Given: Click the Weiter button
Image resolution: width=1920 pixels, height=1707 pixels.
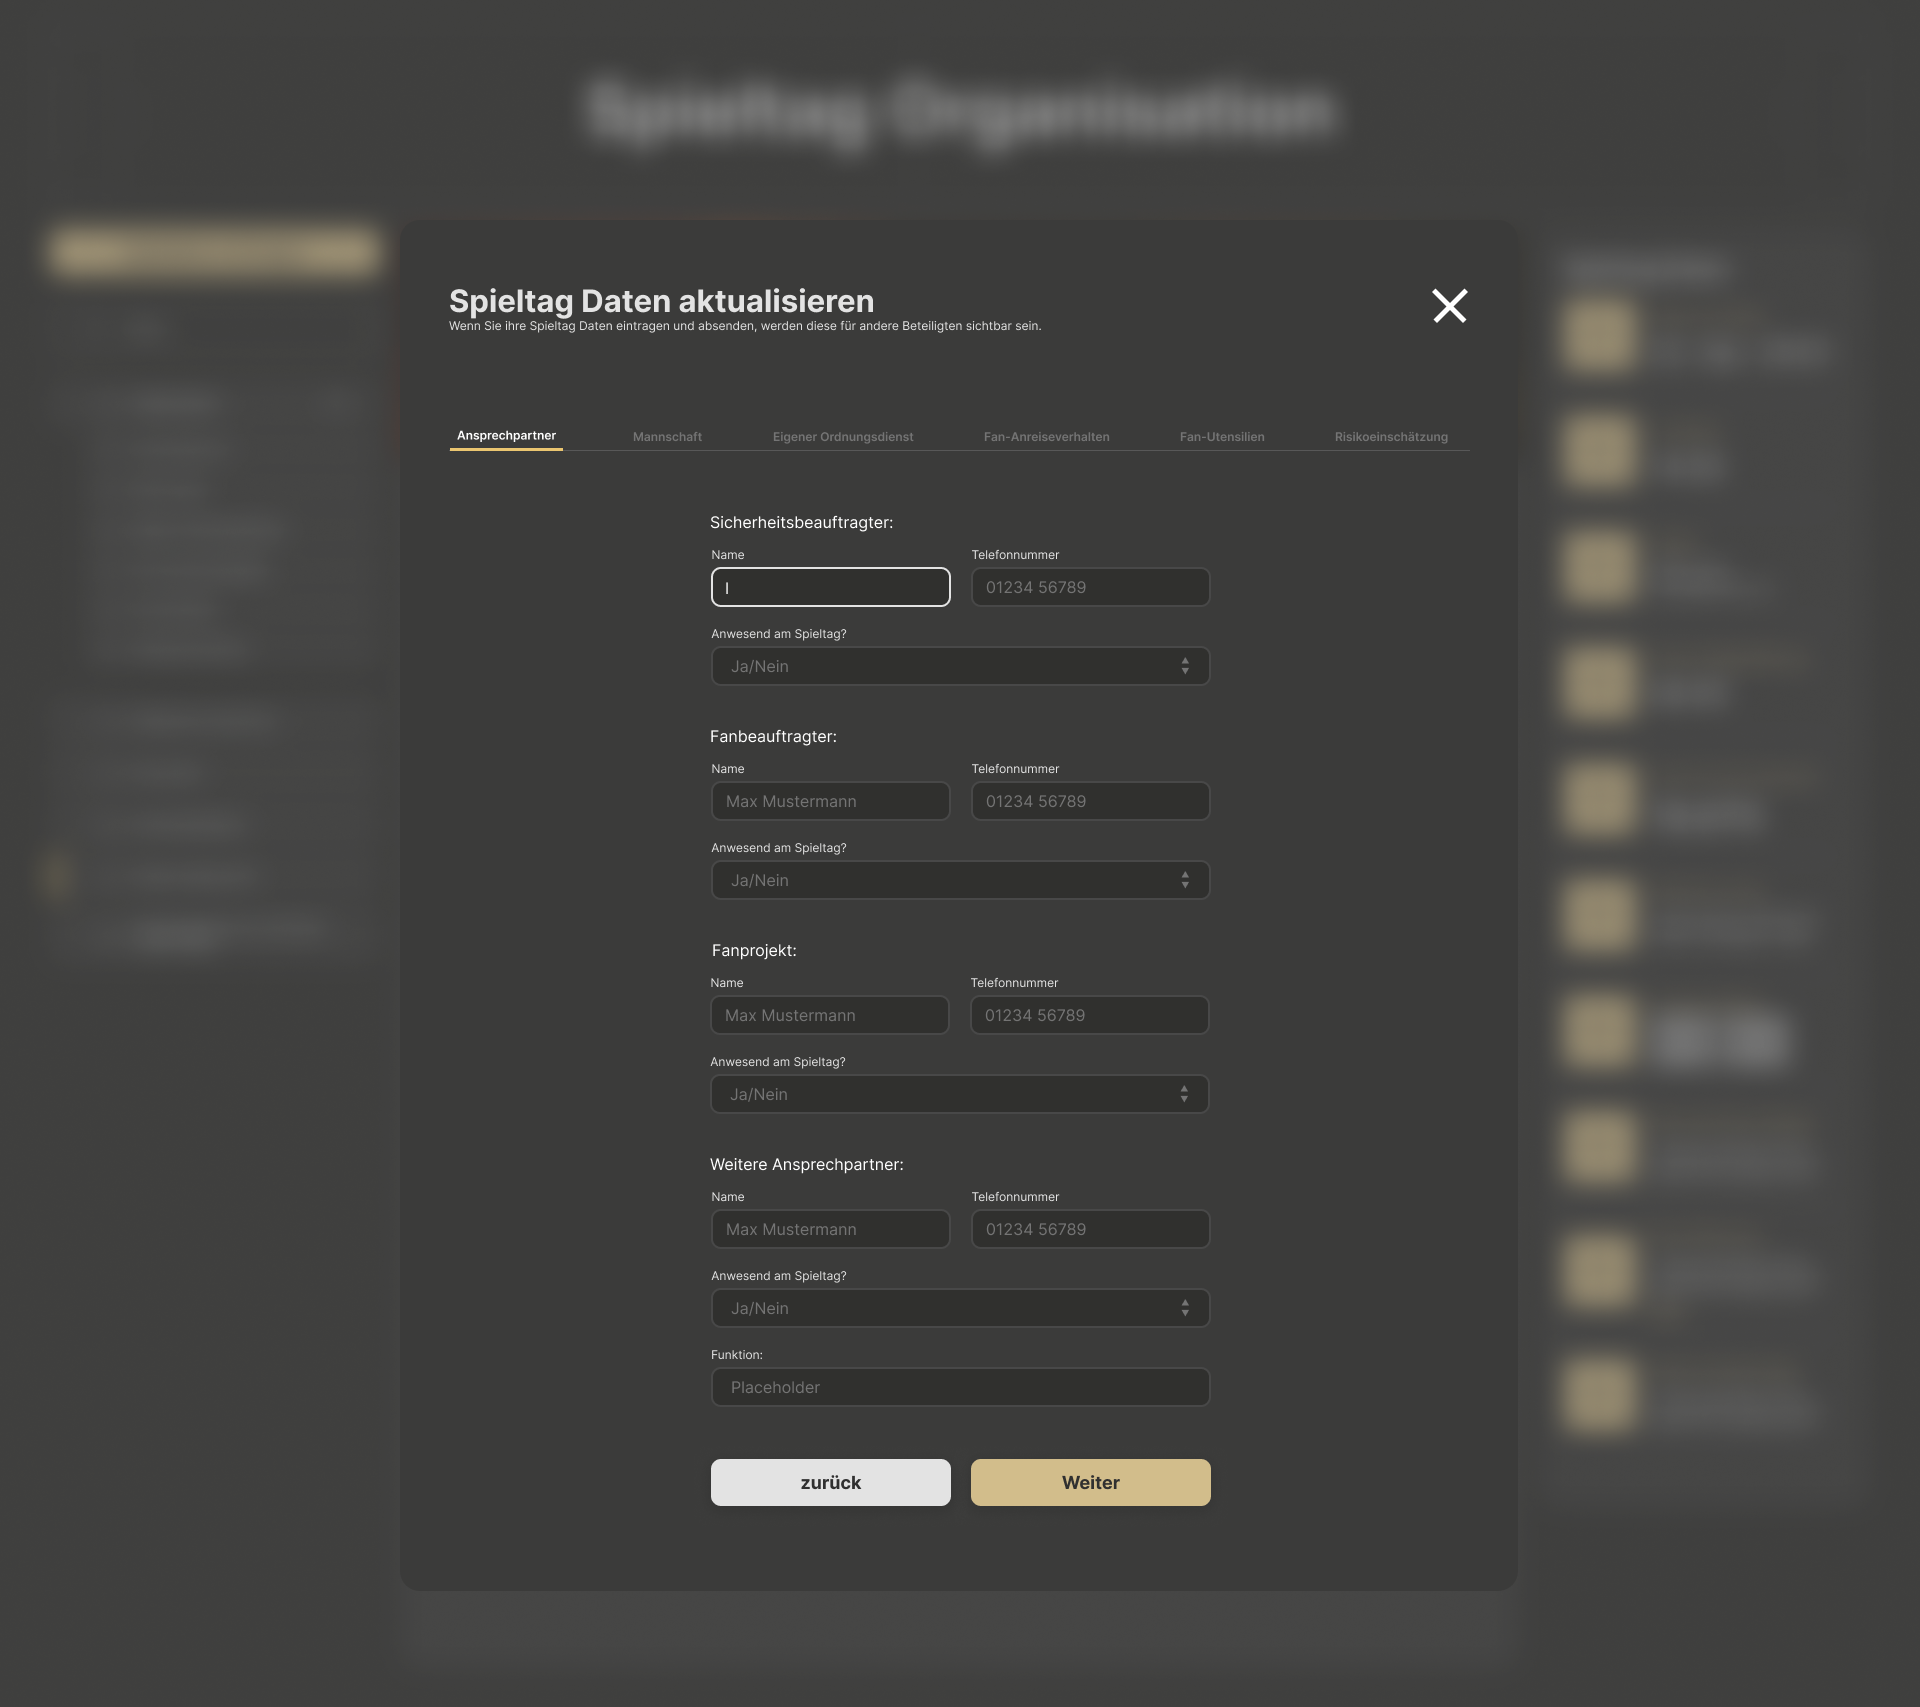Looking at the screenshot, I should (1090, 1482).
